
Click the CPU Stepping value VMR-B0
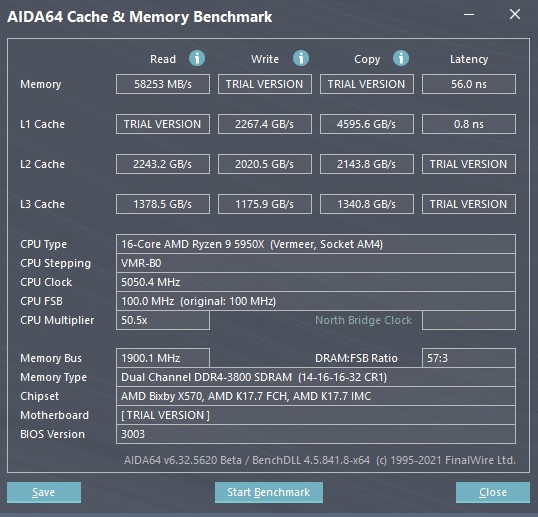[x=316, y=263]
